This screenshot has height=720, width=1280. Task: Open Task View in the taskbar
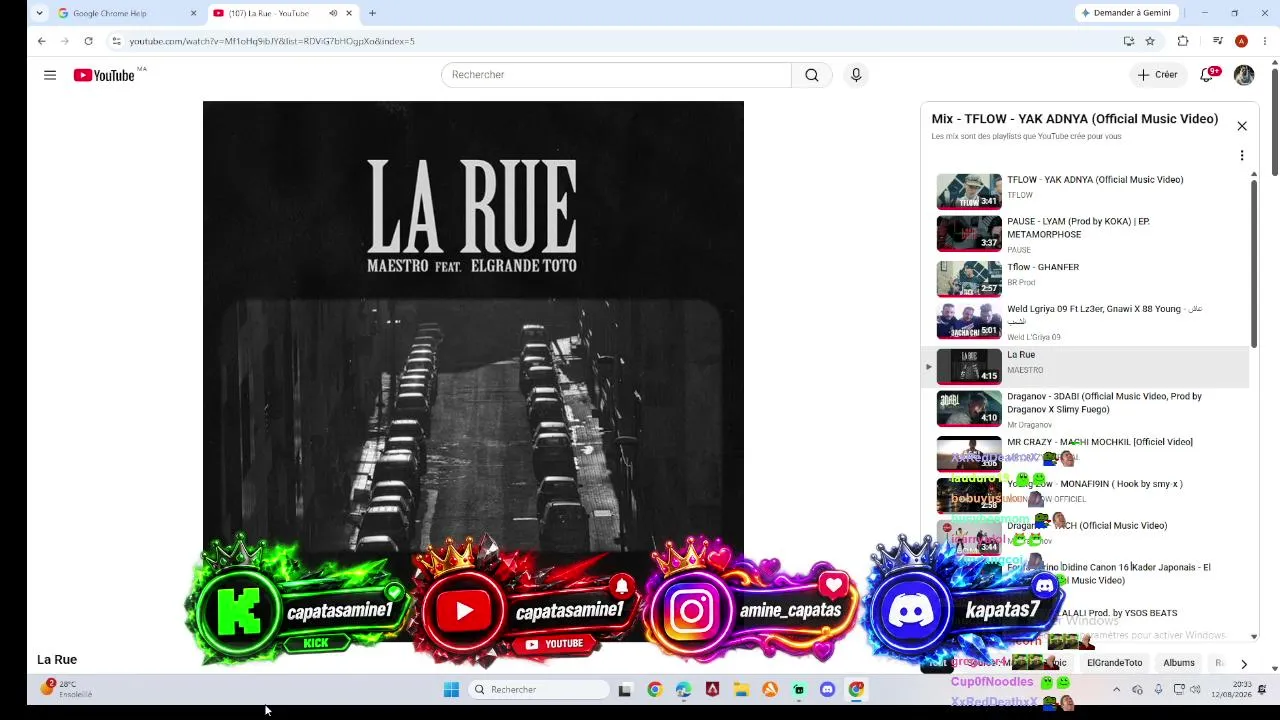[x=625, y=690]
